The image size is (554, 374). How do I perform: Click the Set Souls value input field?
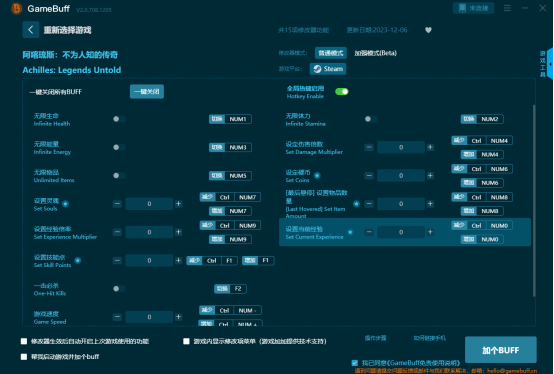coord(149,204)
